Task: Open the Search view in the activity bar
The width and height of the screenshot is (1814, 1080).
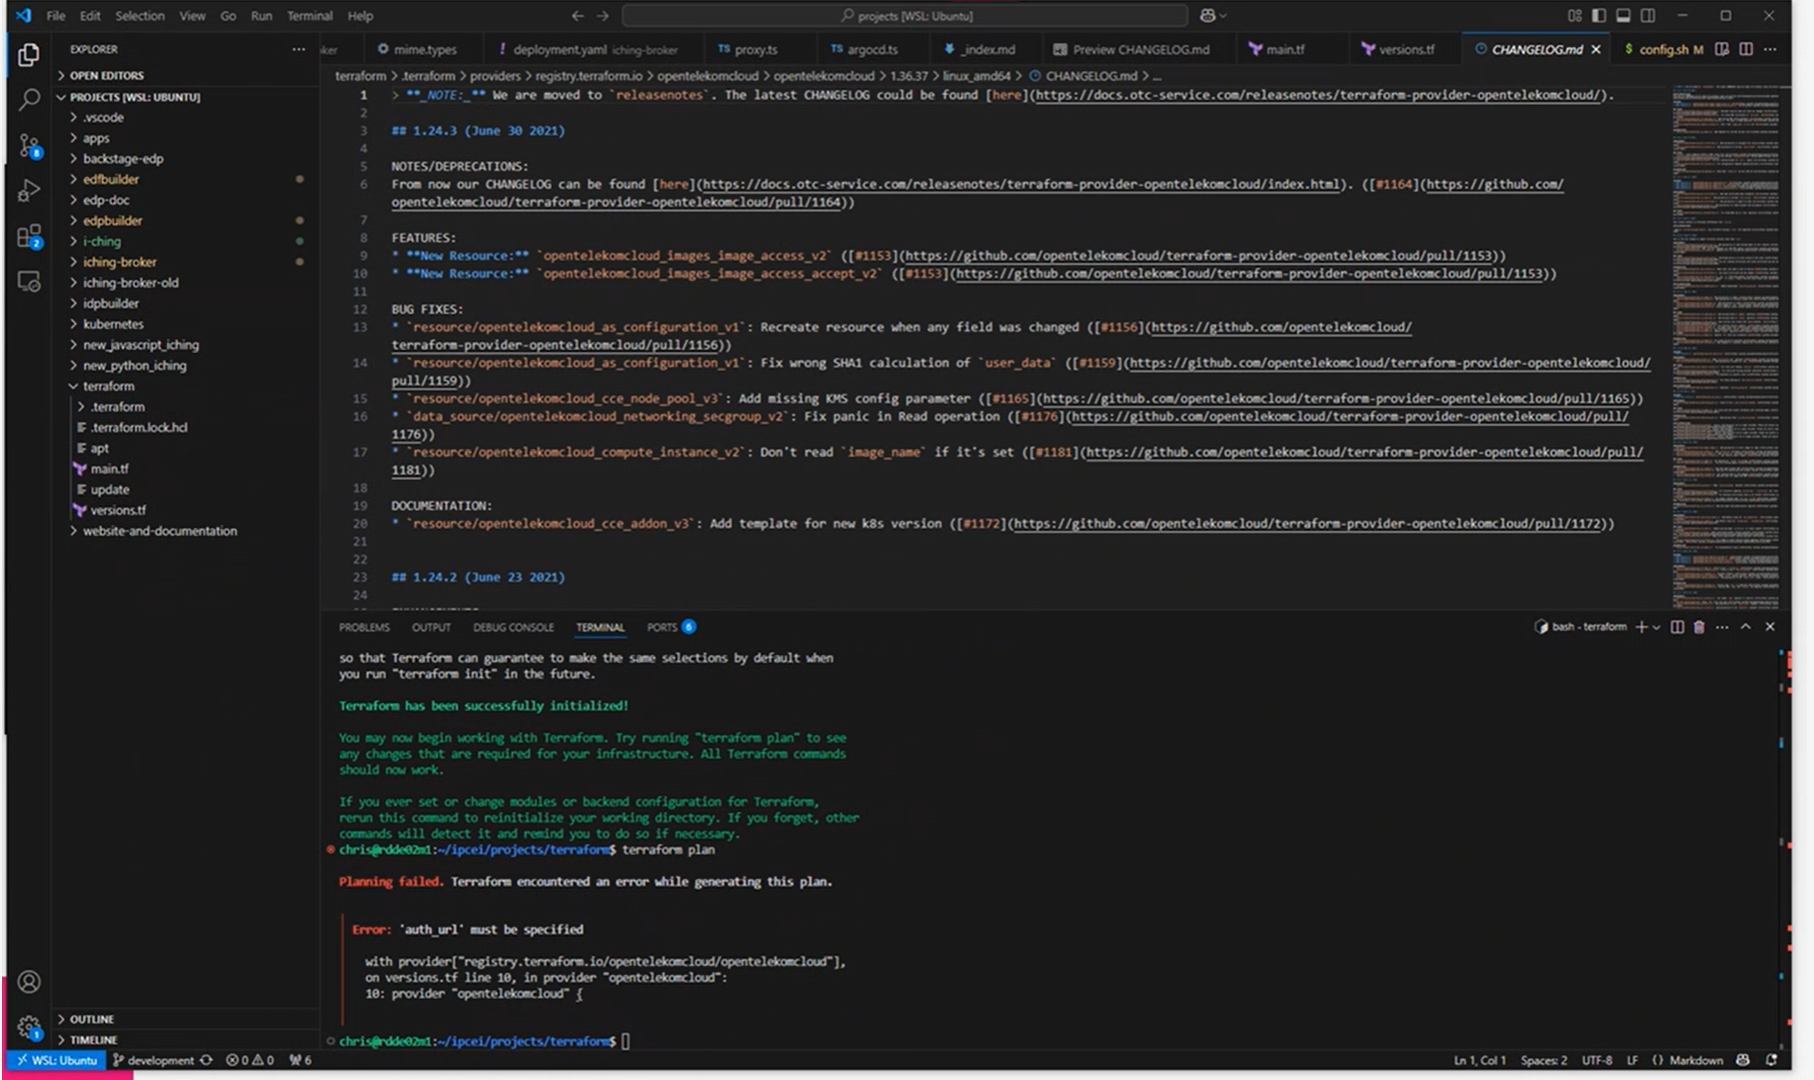Action: [x=29, y=99]
